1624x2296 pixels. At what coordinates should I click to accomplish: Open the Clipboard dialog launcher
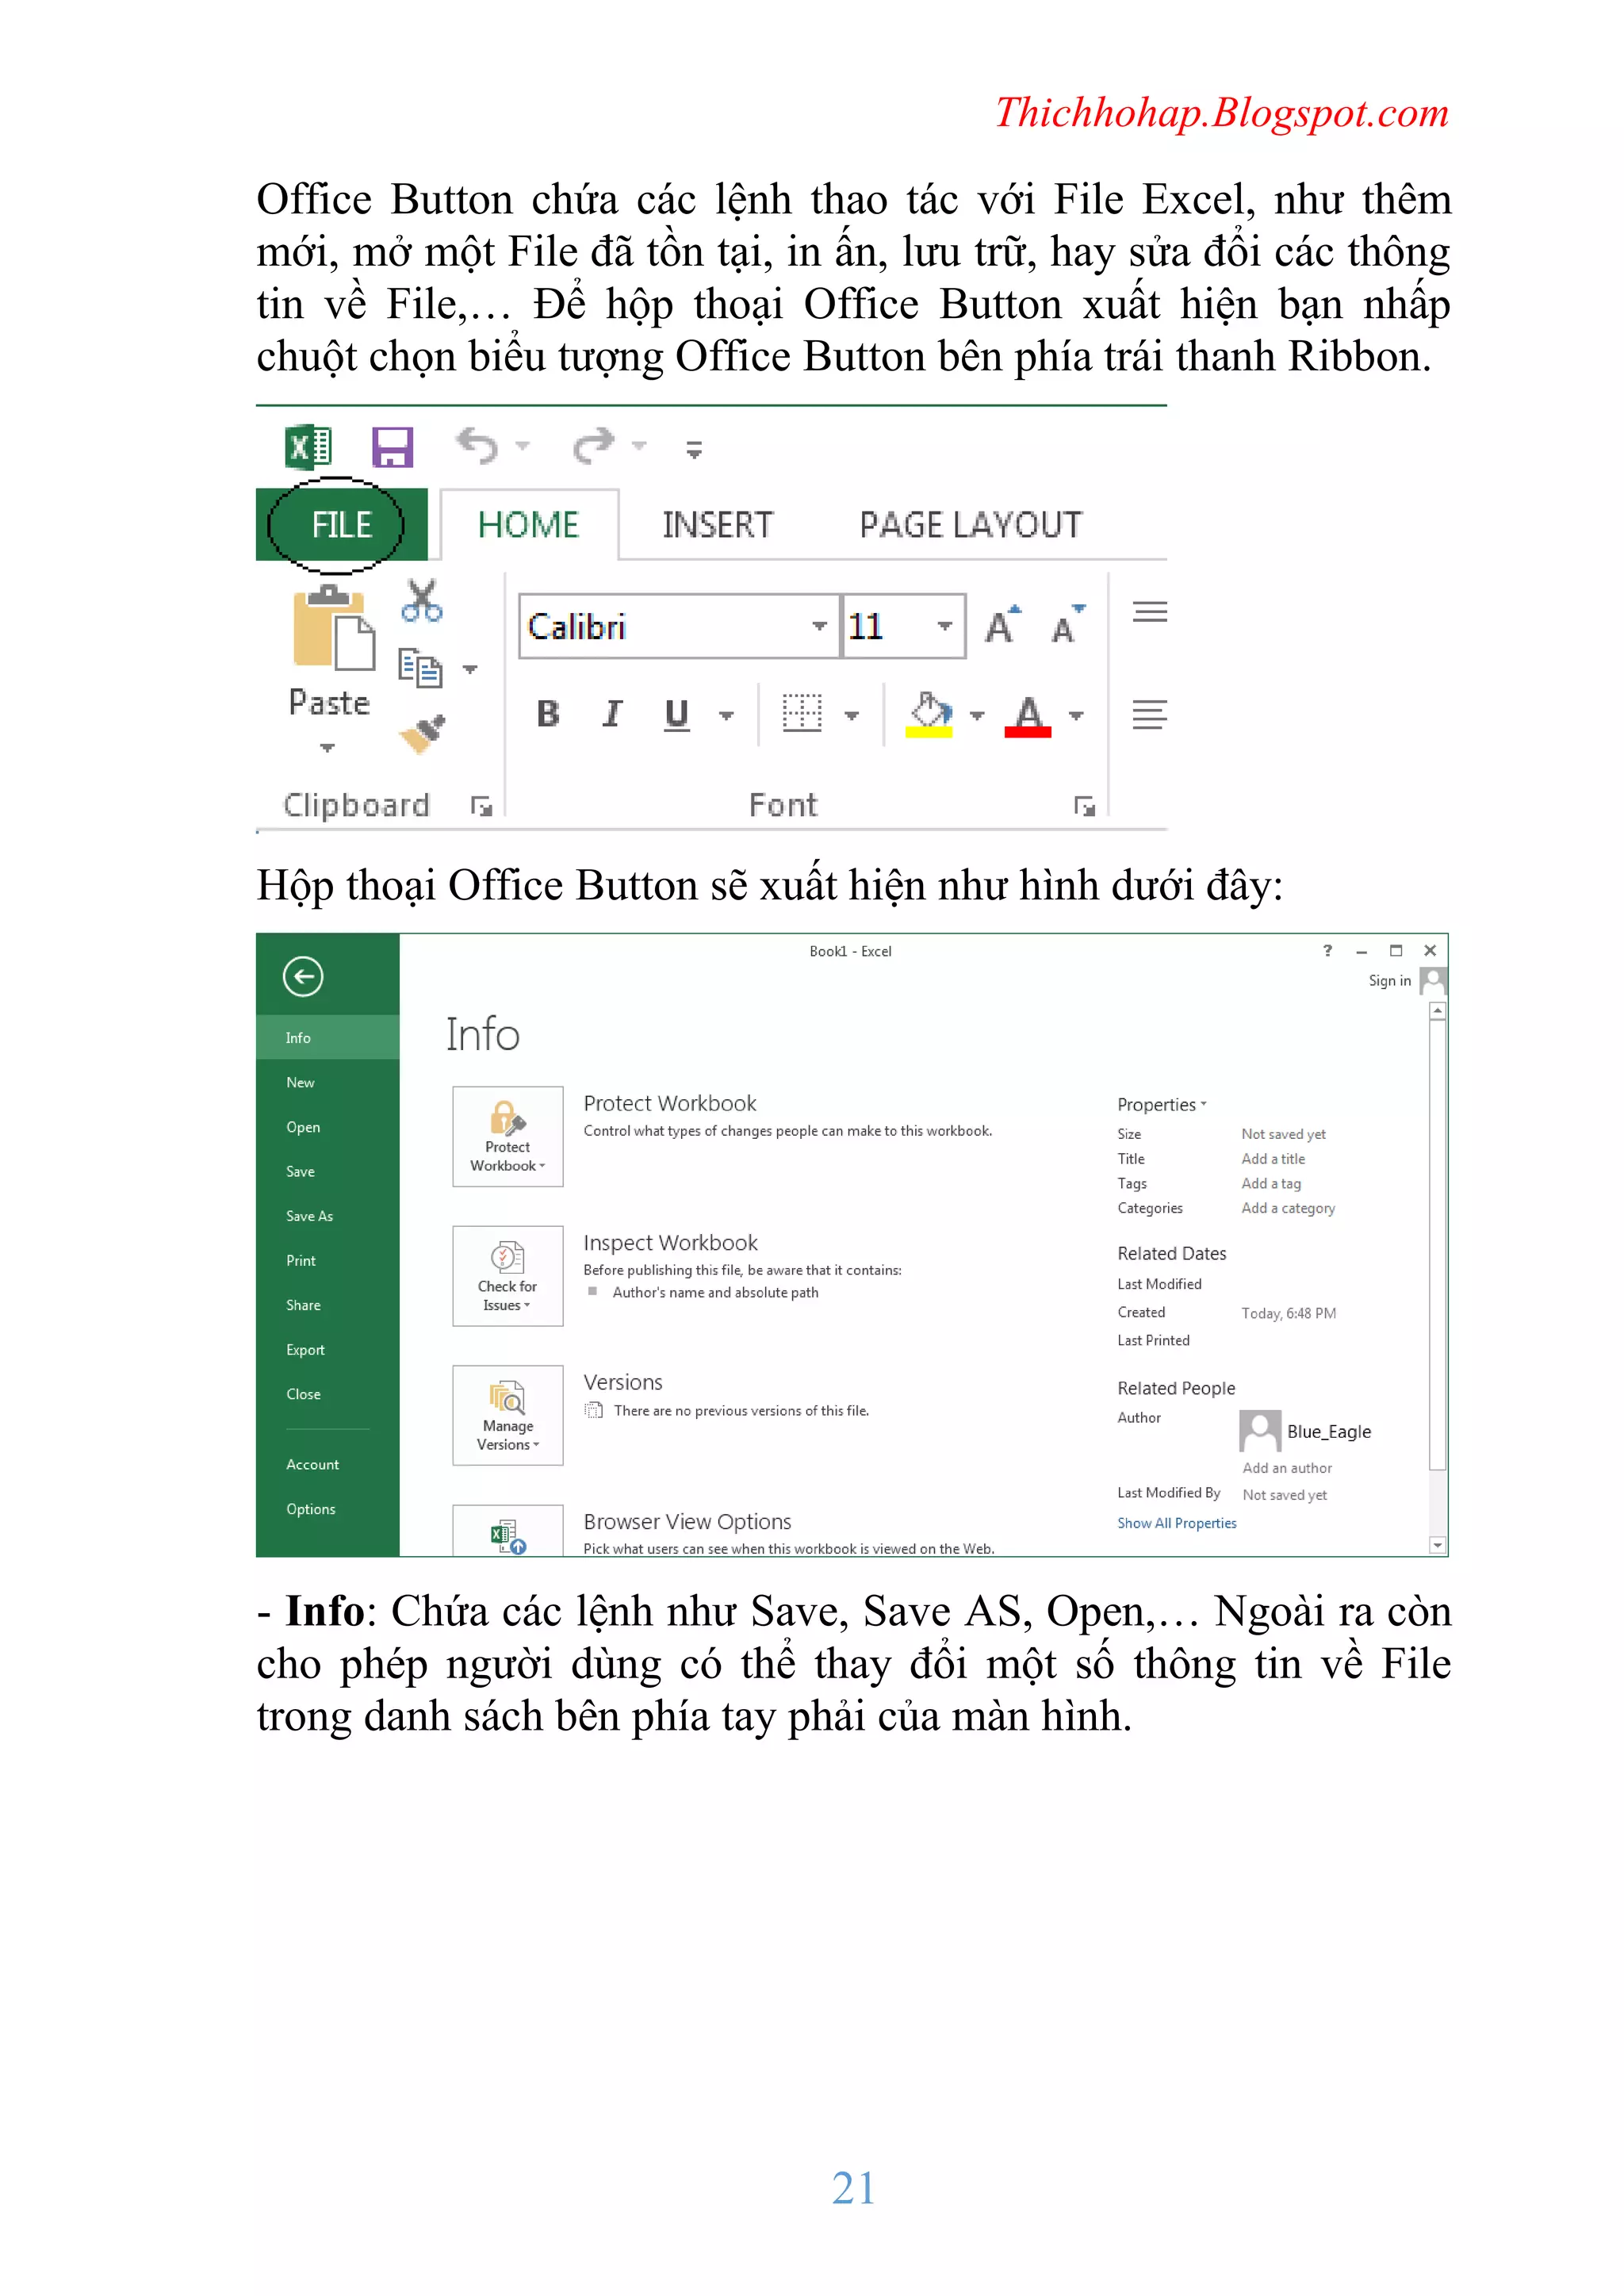point(482,806)
